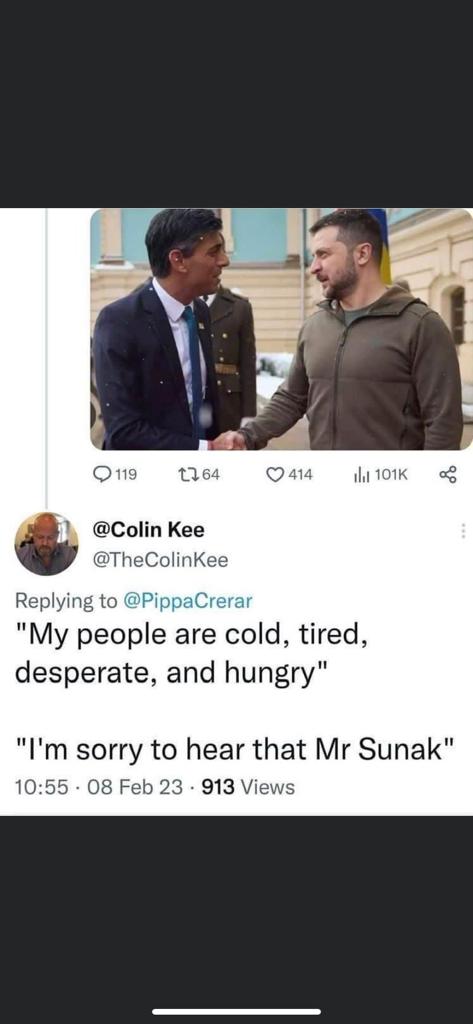Follow the @PippaCrerar mention link
The height and width of the screenshot is (1024, 473).
tap(188, 601)
